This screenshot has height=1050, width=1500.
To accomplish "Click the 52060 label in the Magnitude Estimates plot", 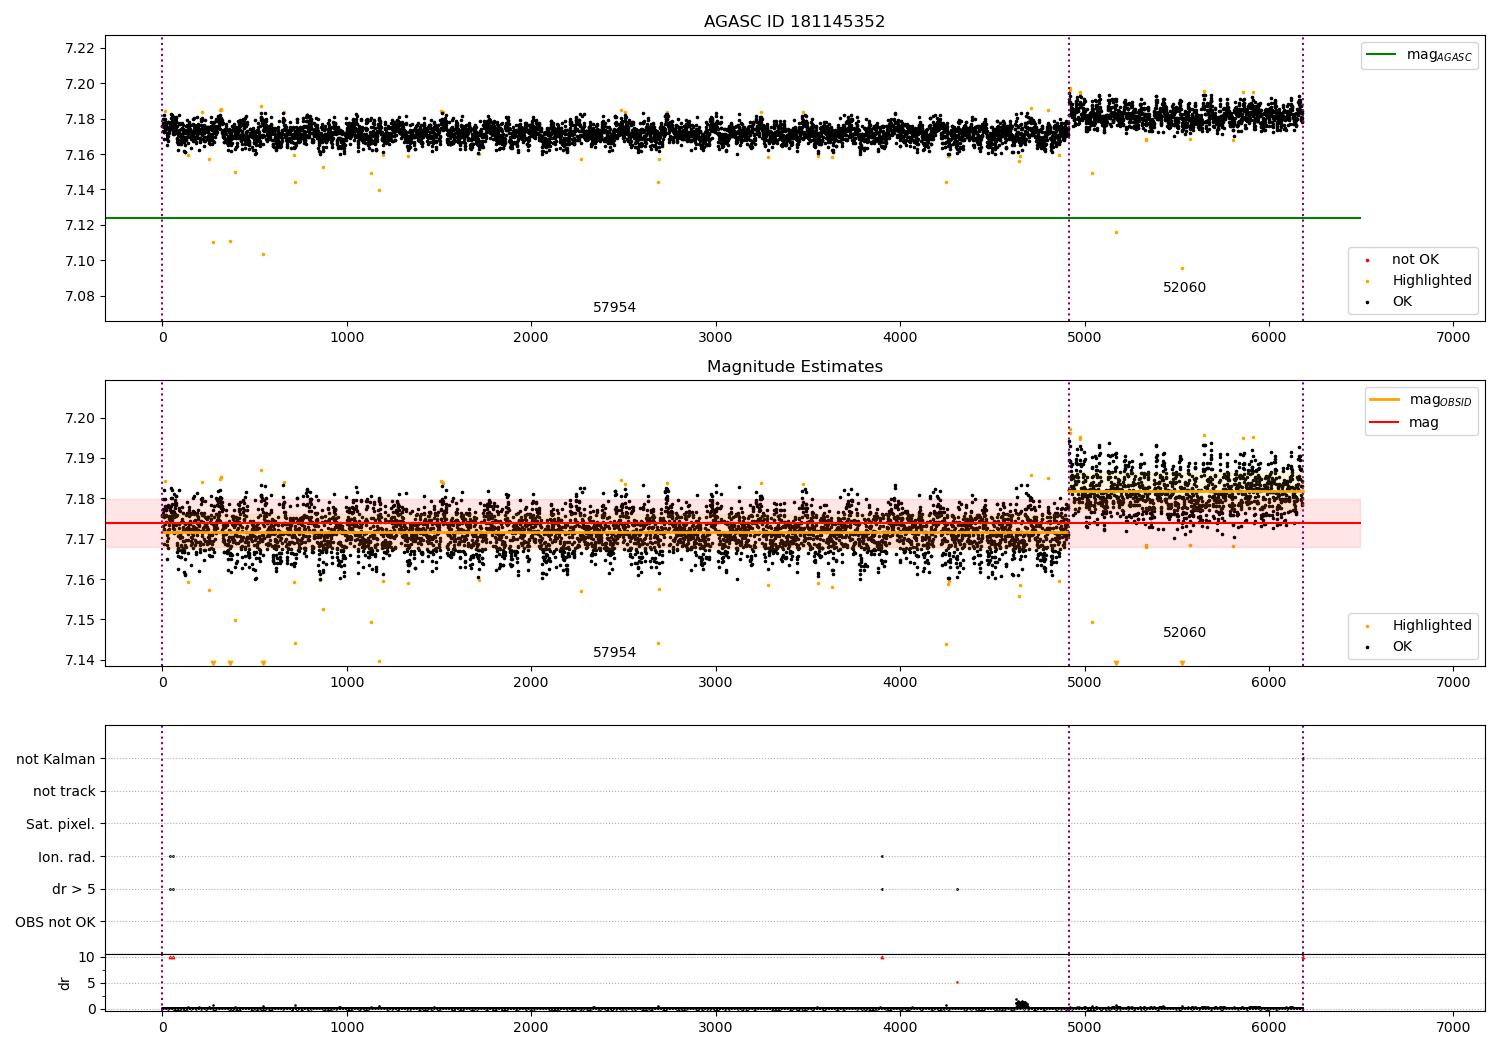I will pos(1184,632).
